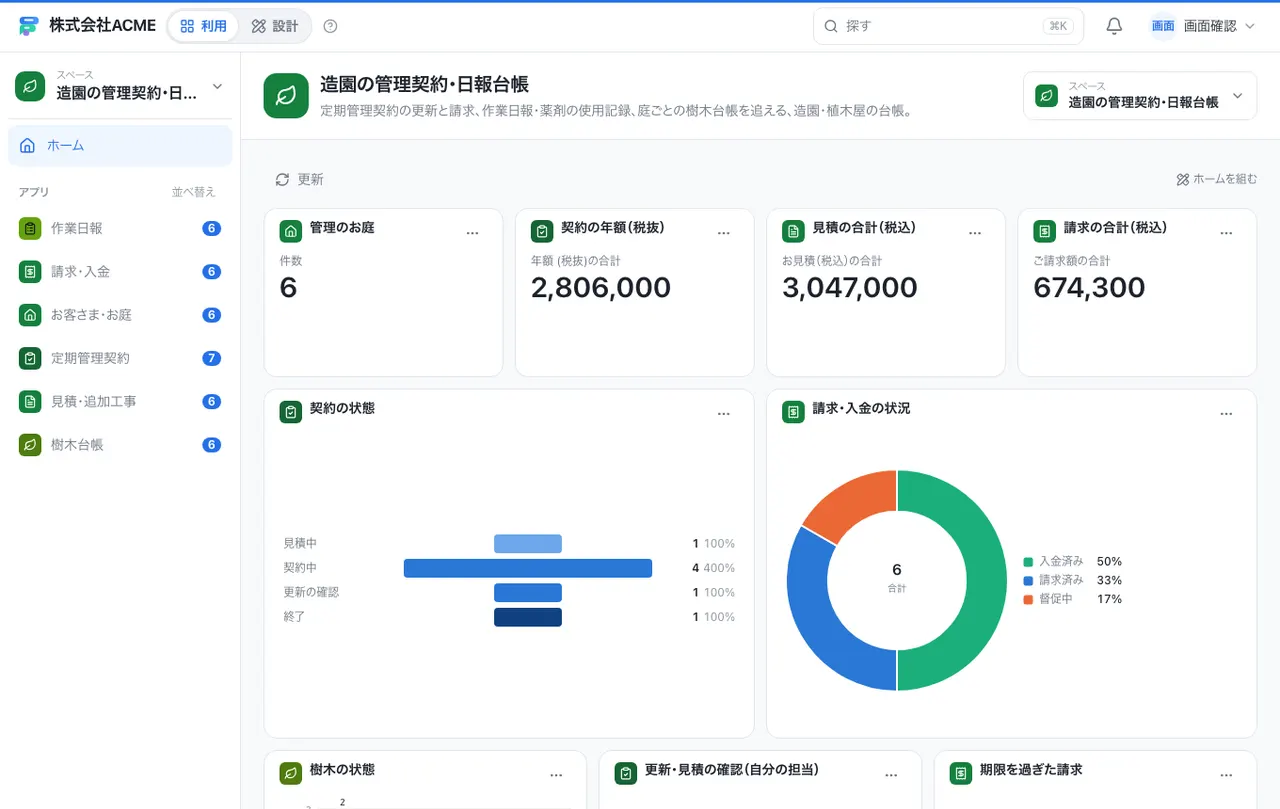Open 定期管理契約 in the sidebar
The image size is (1280, 809).
pos(120,358)
